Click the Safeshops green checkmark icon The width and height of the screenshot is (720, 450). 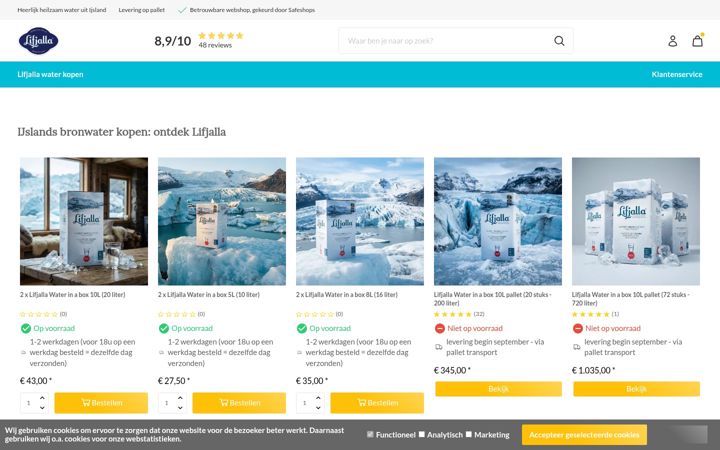[x=182, y=10]
